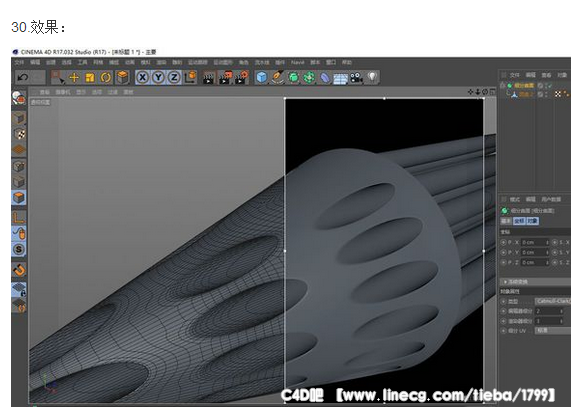
Task: Switch to the 坐标 attributes tab
Action: [x=519, y=221]
